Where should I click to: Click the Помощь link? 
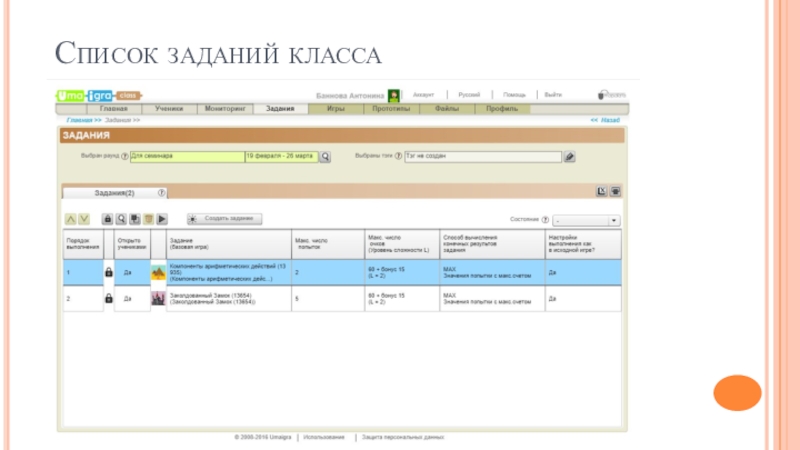point(514,95)
